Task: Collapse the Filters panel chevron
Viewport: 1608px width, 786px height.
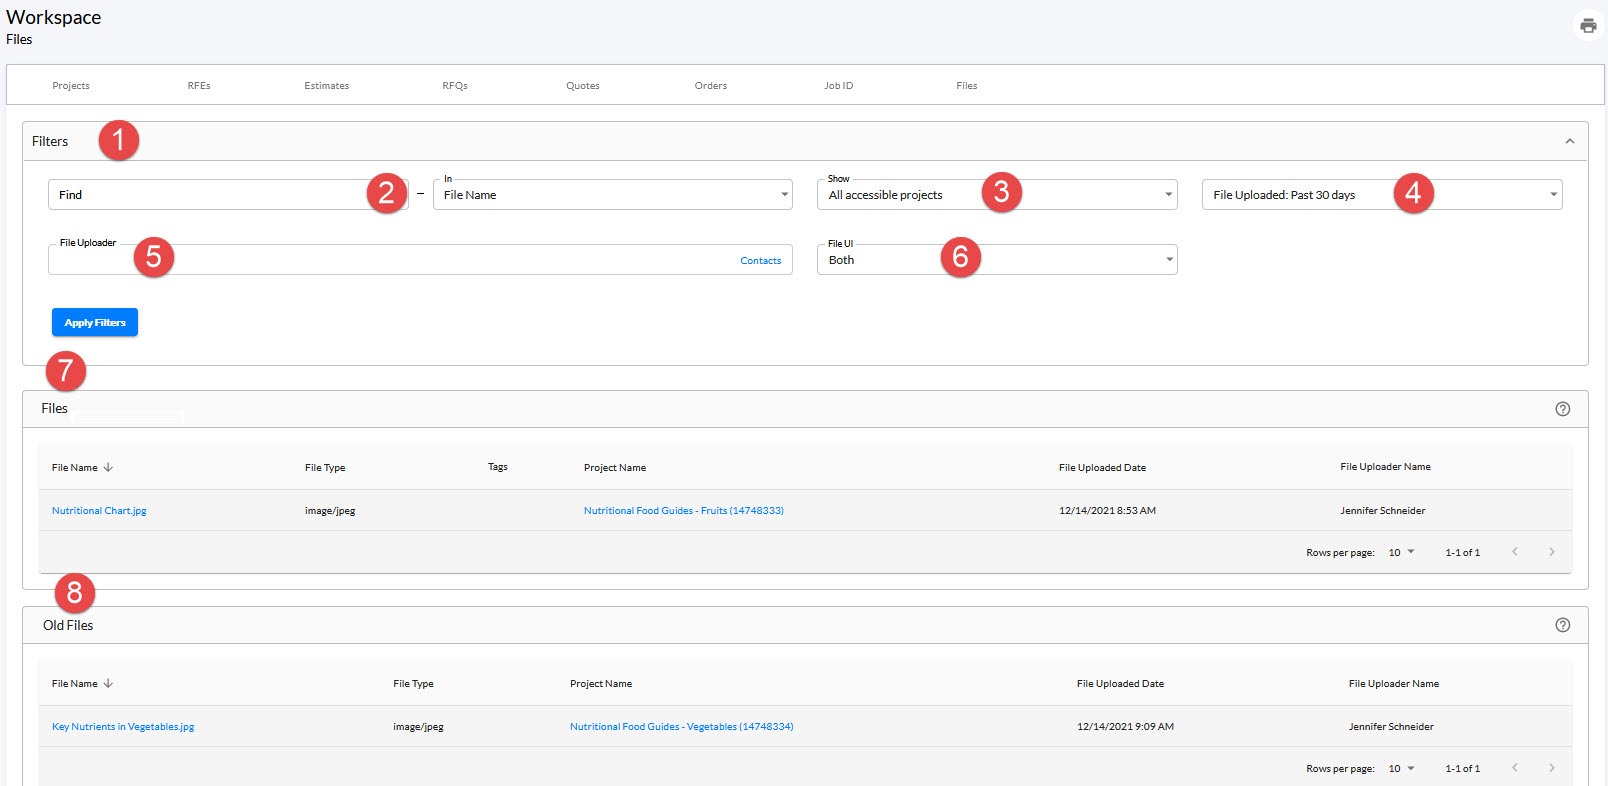Action: tap(1570, 141)
